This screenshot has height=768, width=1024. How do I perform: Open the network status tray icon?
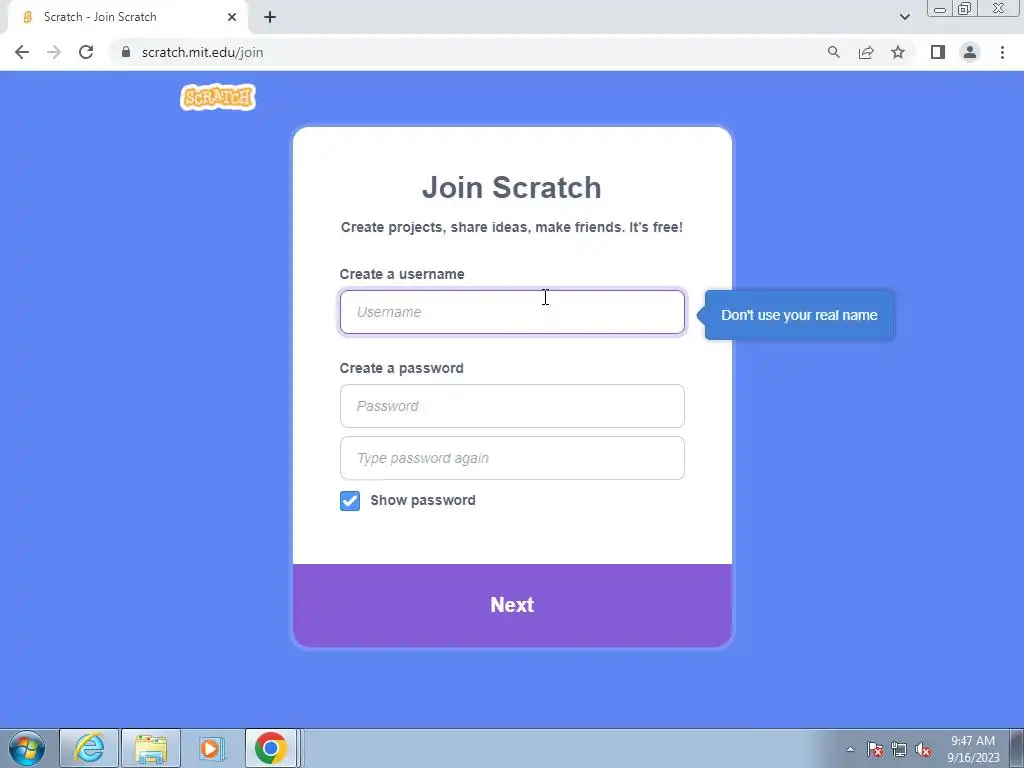(x=899, y=749)
